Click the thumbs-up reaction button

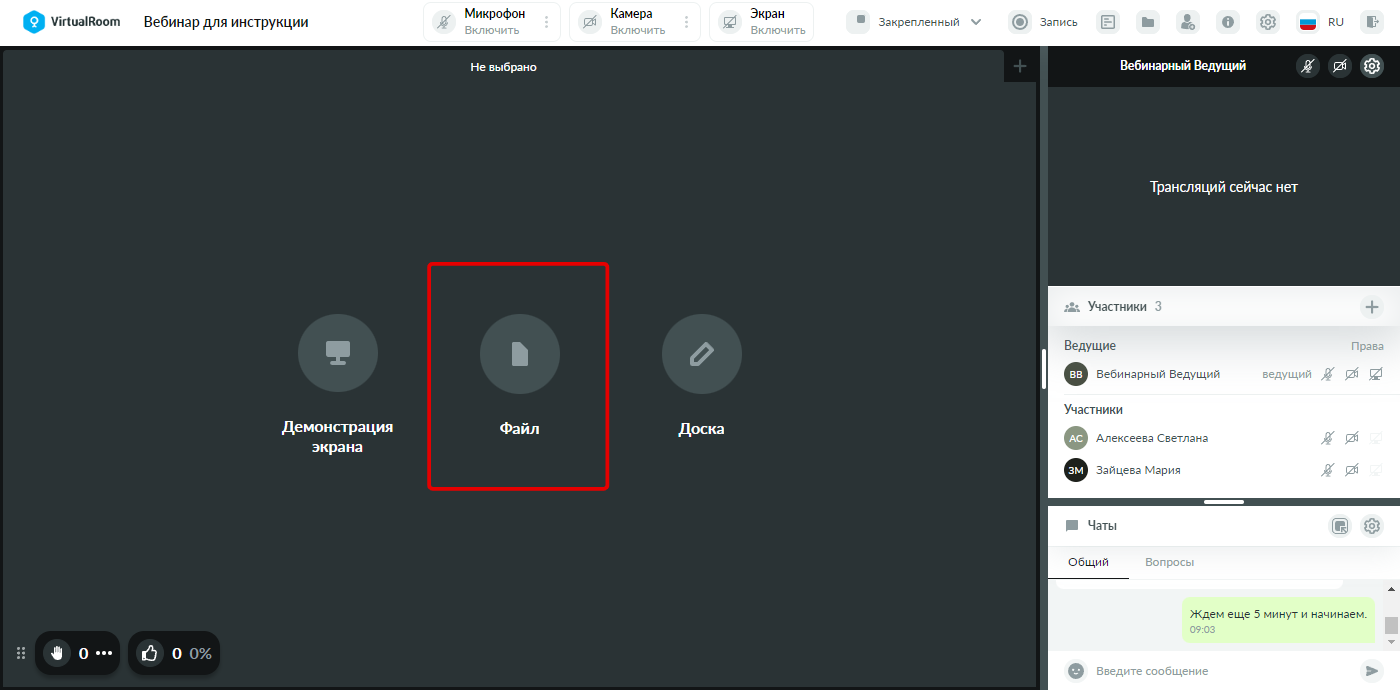[150, 653]
